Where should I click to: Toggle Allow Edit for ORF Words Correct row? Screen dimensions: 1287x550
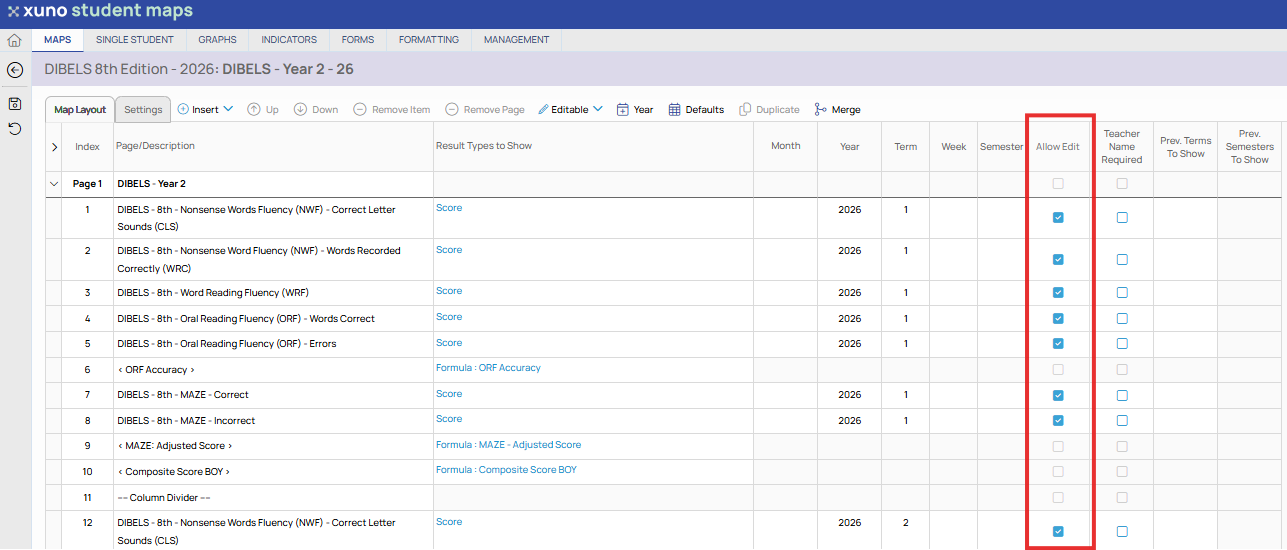[x=1058, y=318]
